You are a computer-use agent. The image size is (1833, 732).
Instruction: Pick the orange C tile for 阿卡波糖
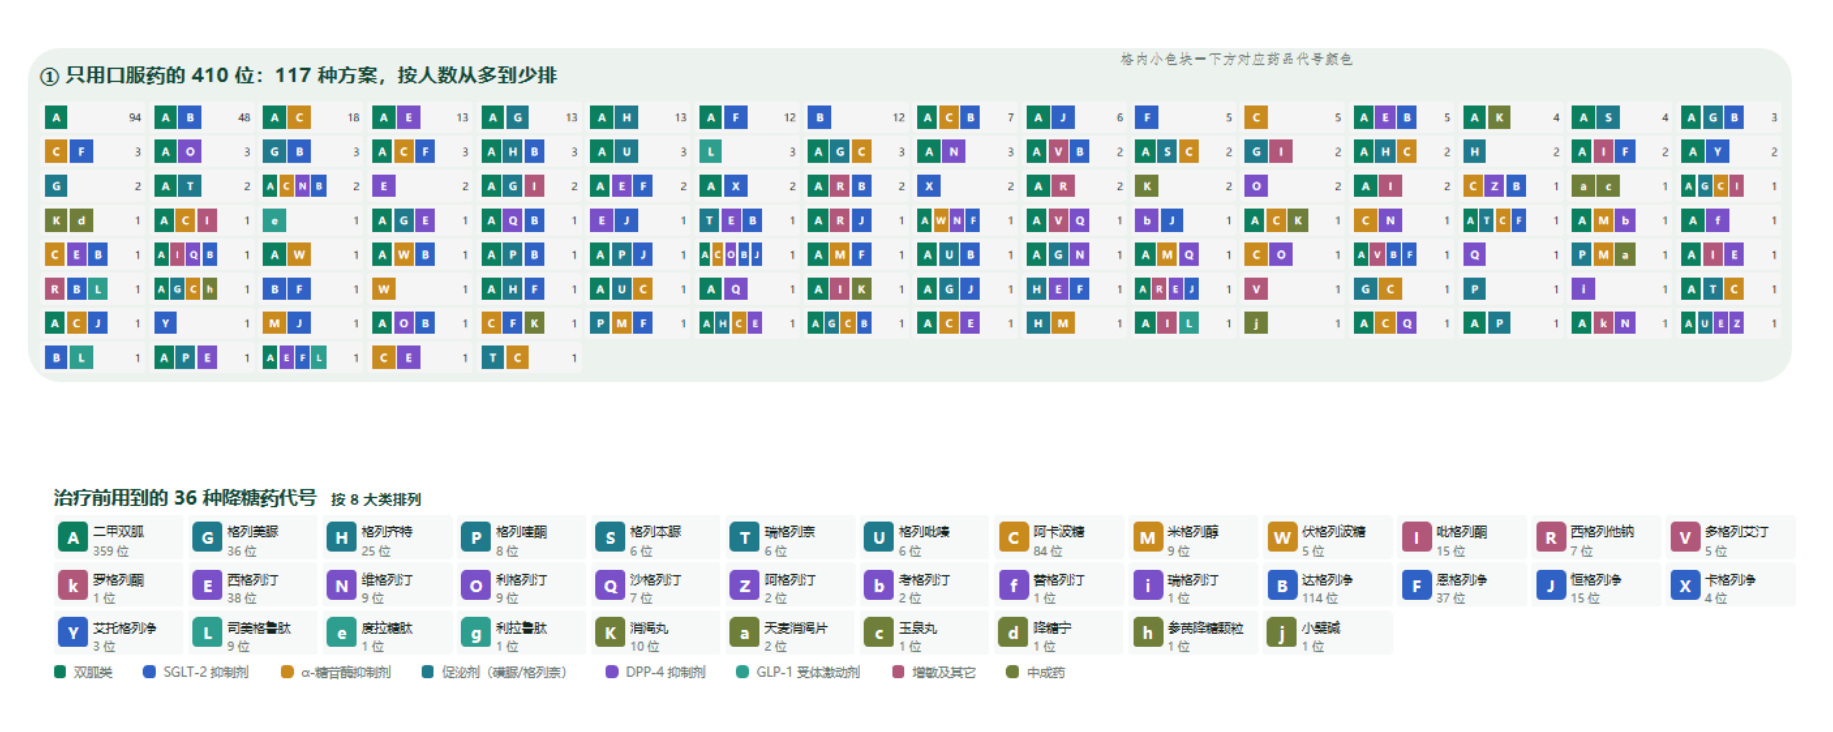pyautogui.click(x=1013, y=539)
